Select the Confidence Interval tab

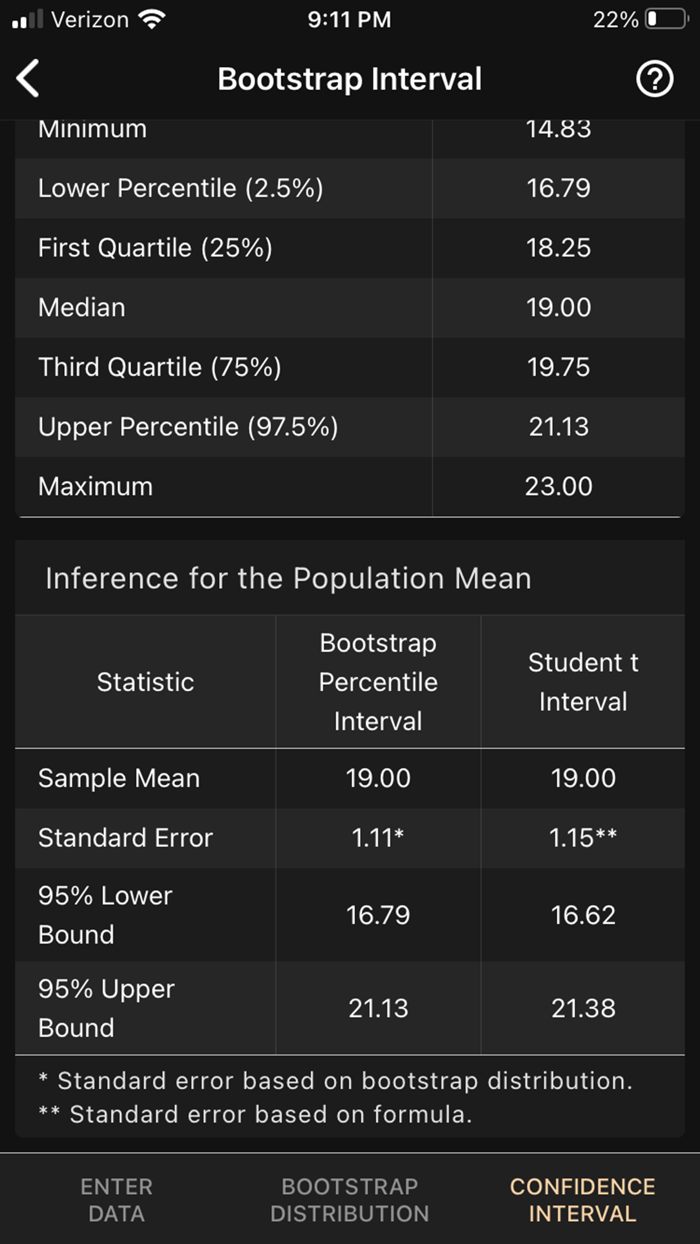click(582, 1199)
